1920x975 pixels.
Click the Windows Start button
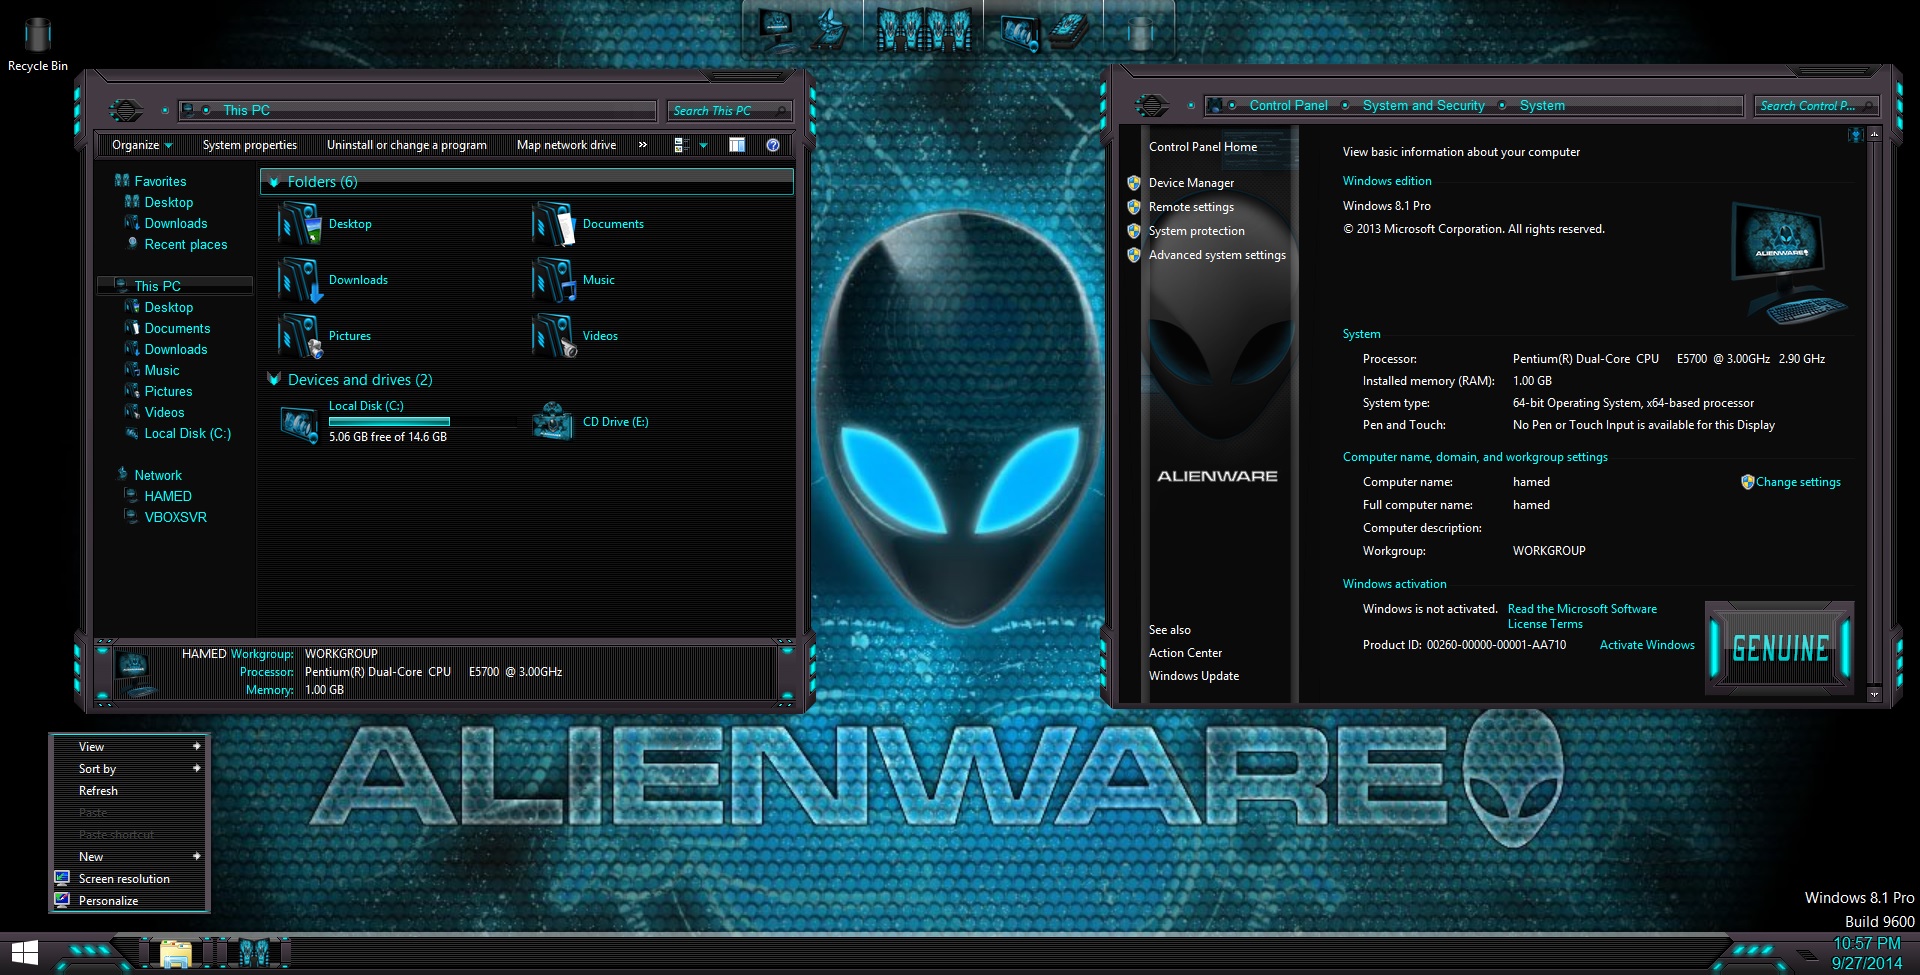[x=25, y=953]
